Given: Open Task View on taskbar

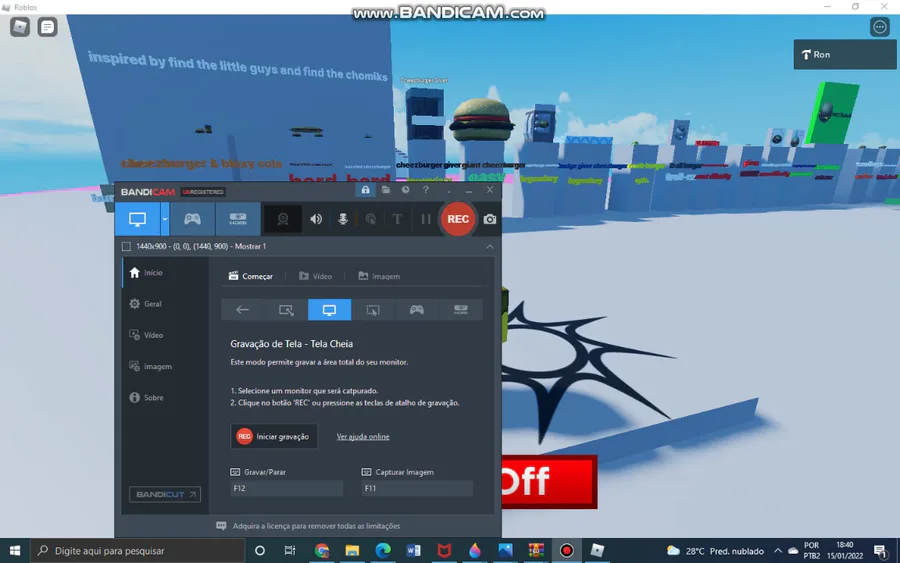Looking at the screenshot, I should coord(290,551).
